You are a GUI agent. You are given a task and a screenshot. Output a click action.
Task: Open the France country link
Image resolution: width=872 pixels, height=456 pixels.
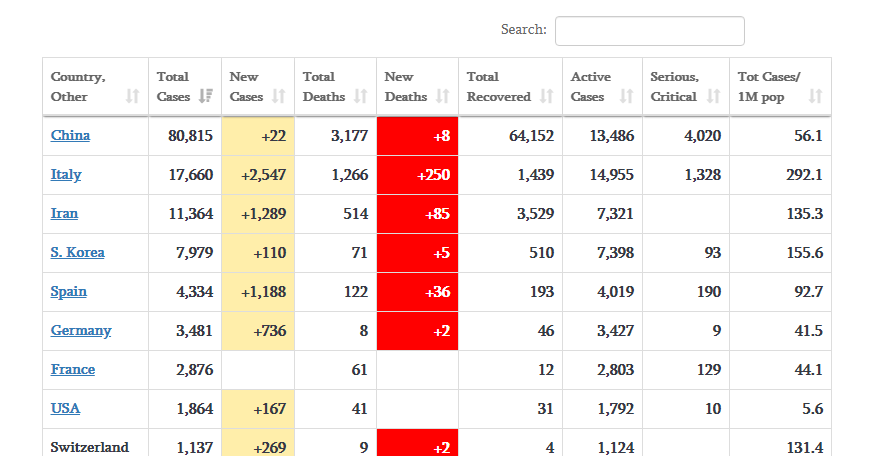point(73,370)
